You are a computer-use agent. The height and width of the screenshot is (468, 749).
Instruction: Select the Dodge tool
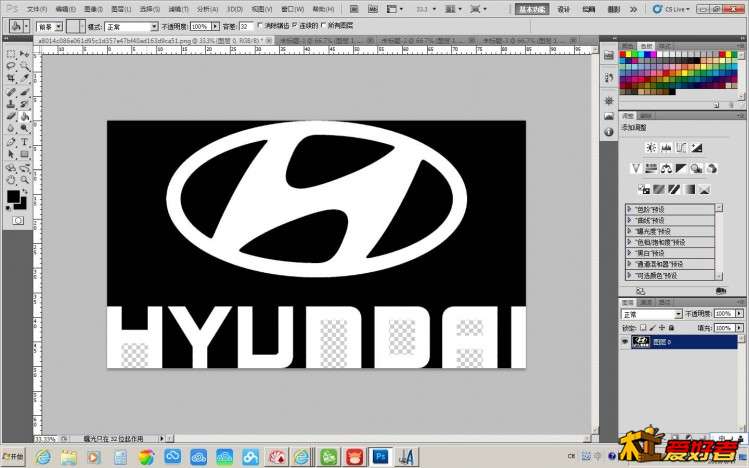24,128
